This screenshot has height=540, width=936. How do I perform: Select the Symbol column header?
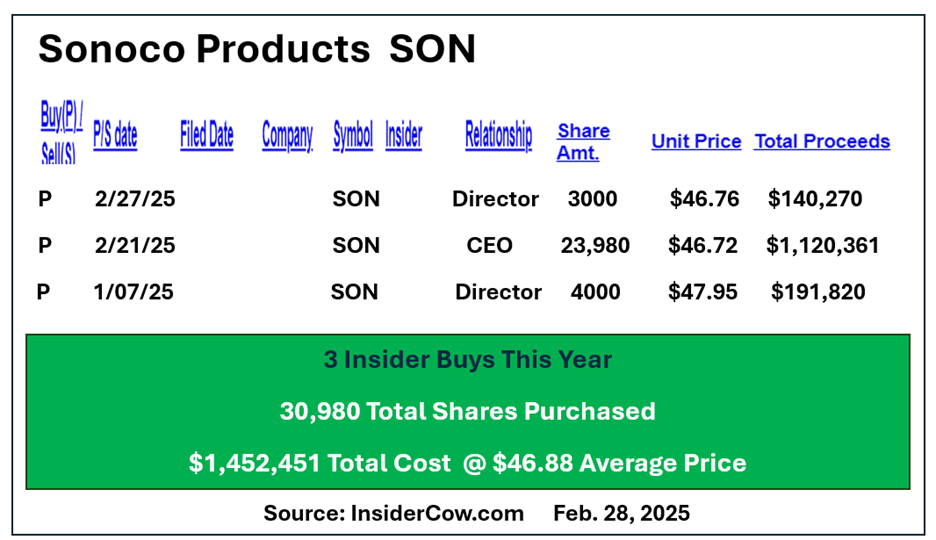[353, 135]
